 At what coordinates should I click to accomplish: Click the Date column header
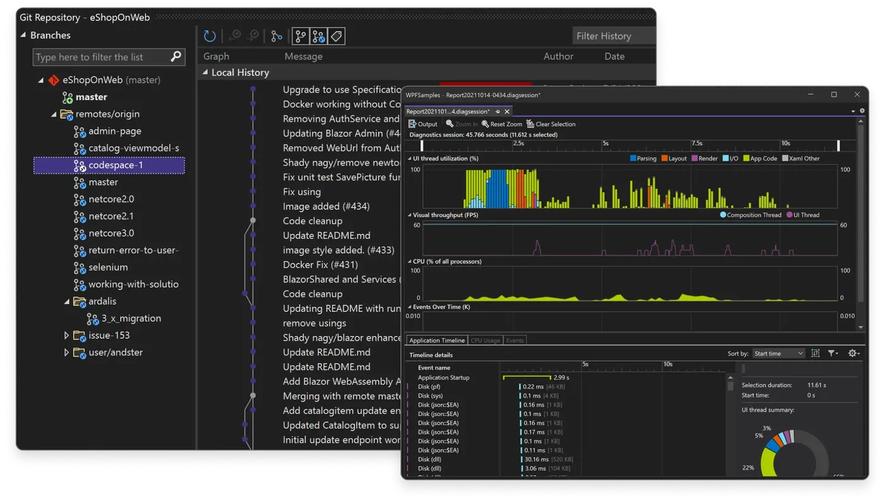pos(614,56)
